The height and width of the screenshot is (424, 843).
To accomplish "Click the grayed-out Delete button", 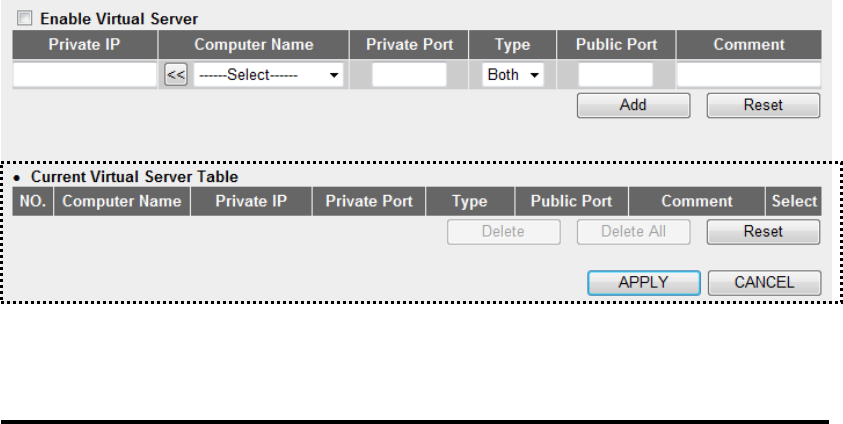I will pos(503,232).
